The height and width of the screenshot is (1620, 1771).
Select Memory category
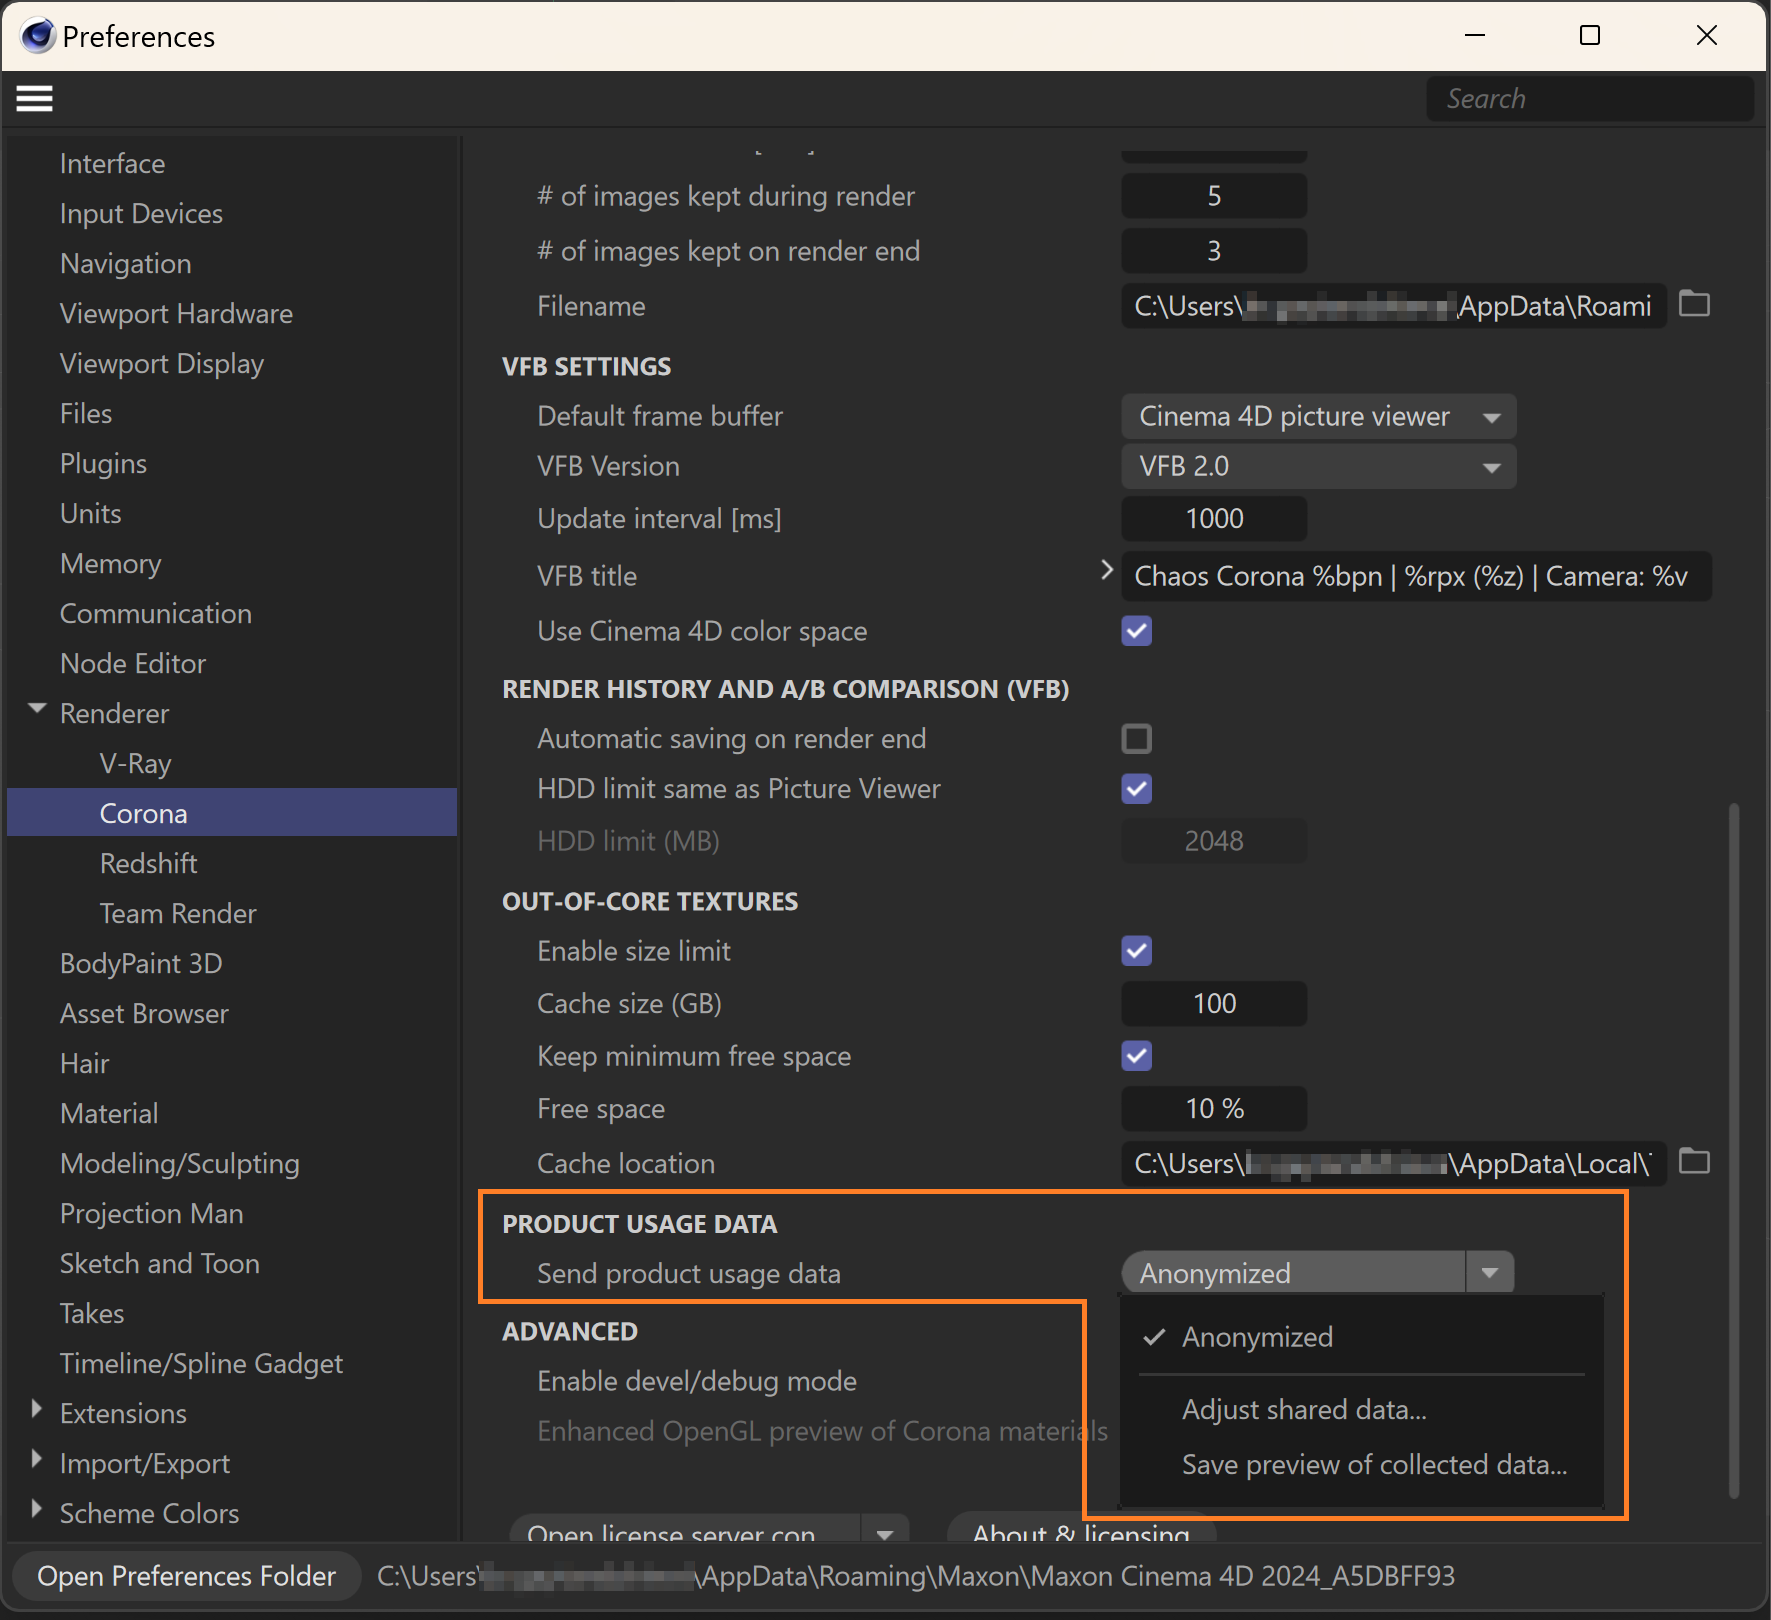click(110, 564)
